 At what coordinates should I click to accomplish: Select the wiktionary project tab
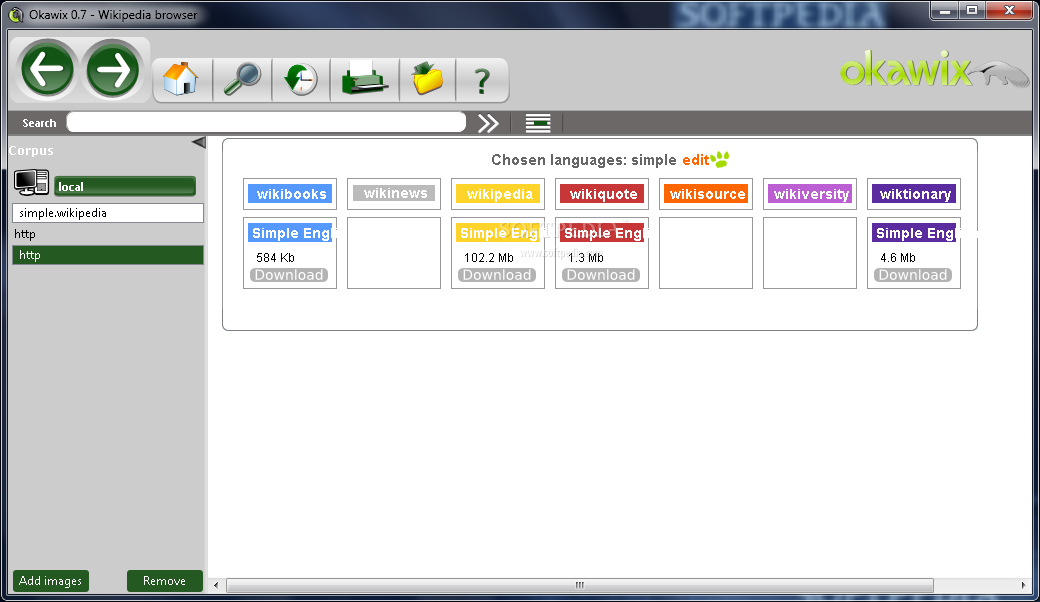coord(914,194)
